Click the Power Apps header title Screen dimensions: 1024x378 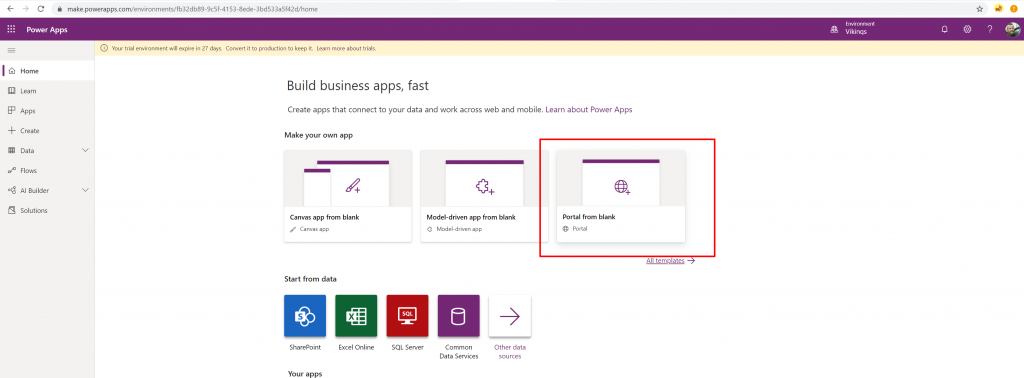(46, 29)
